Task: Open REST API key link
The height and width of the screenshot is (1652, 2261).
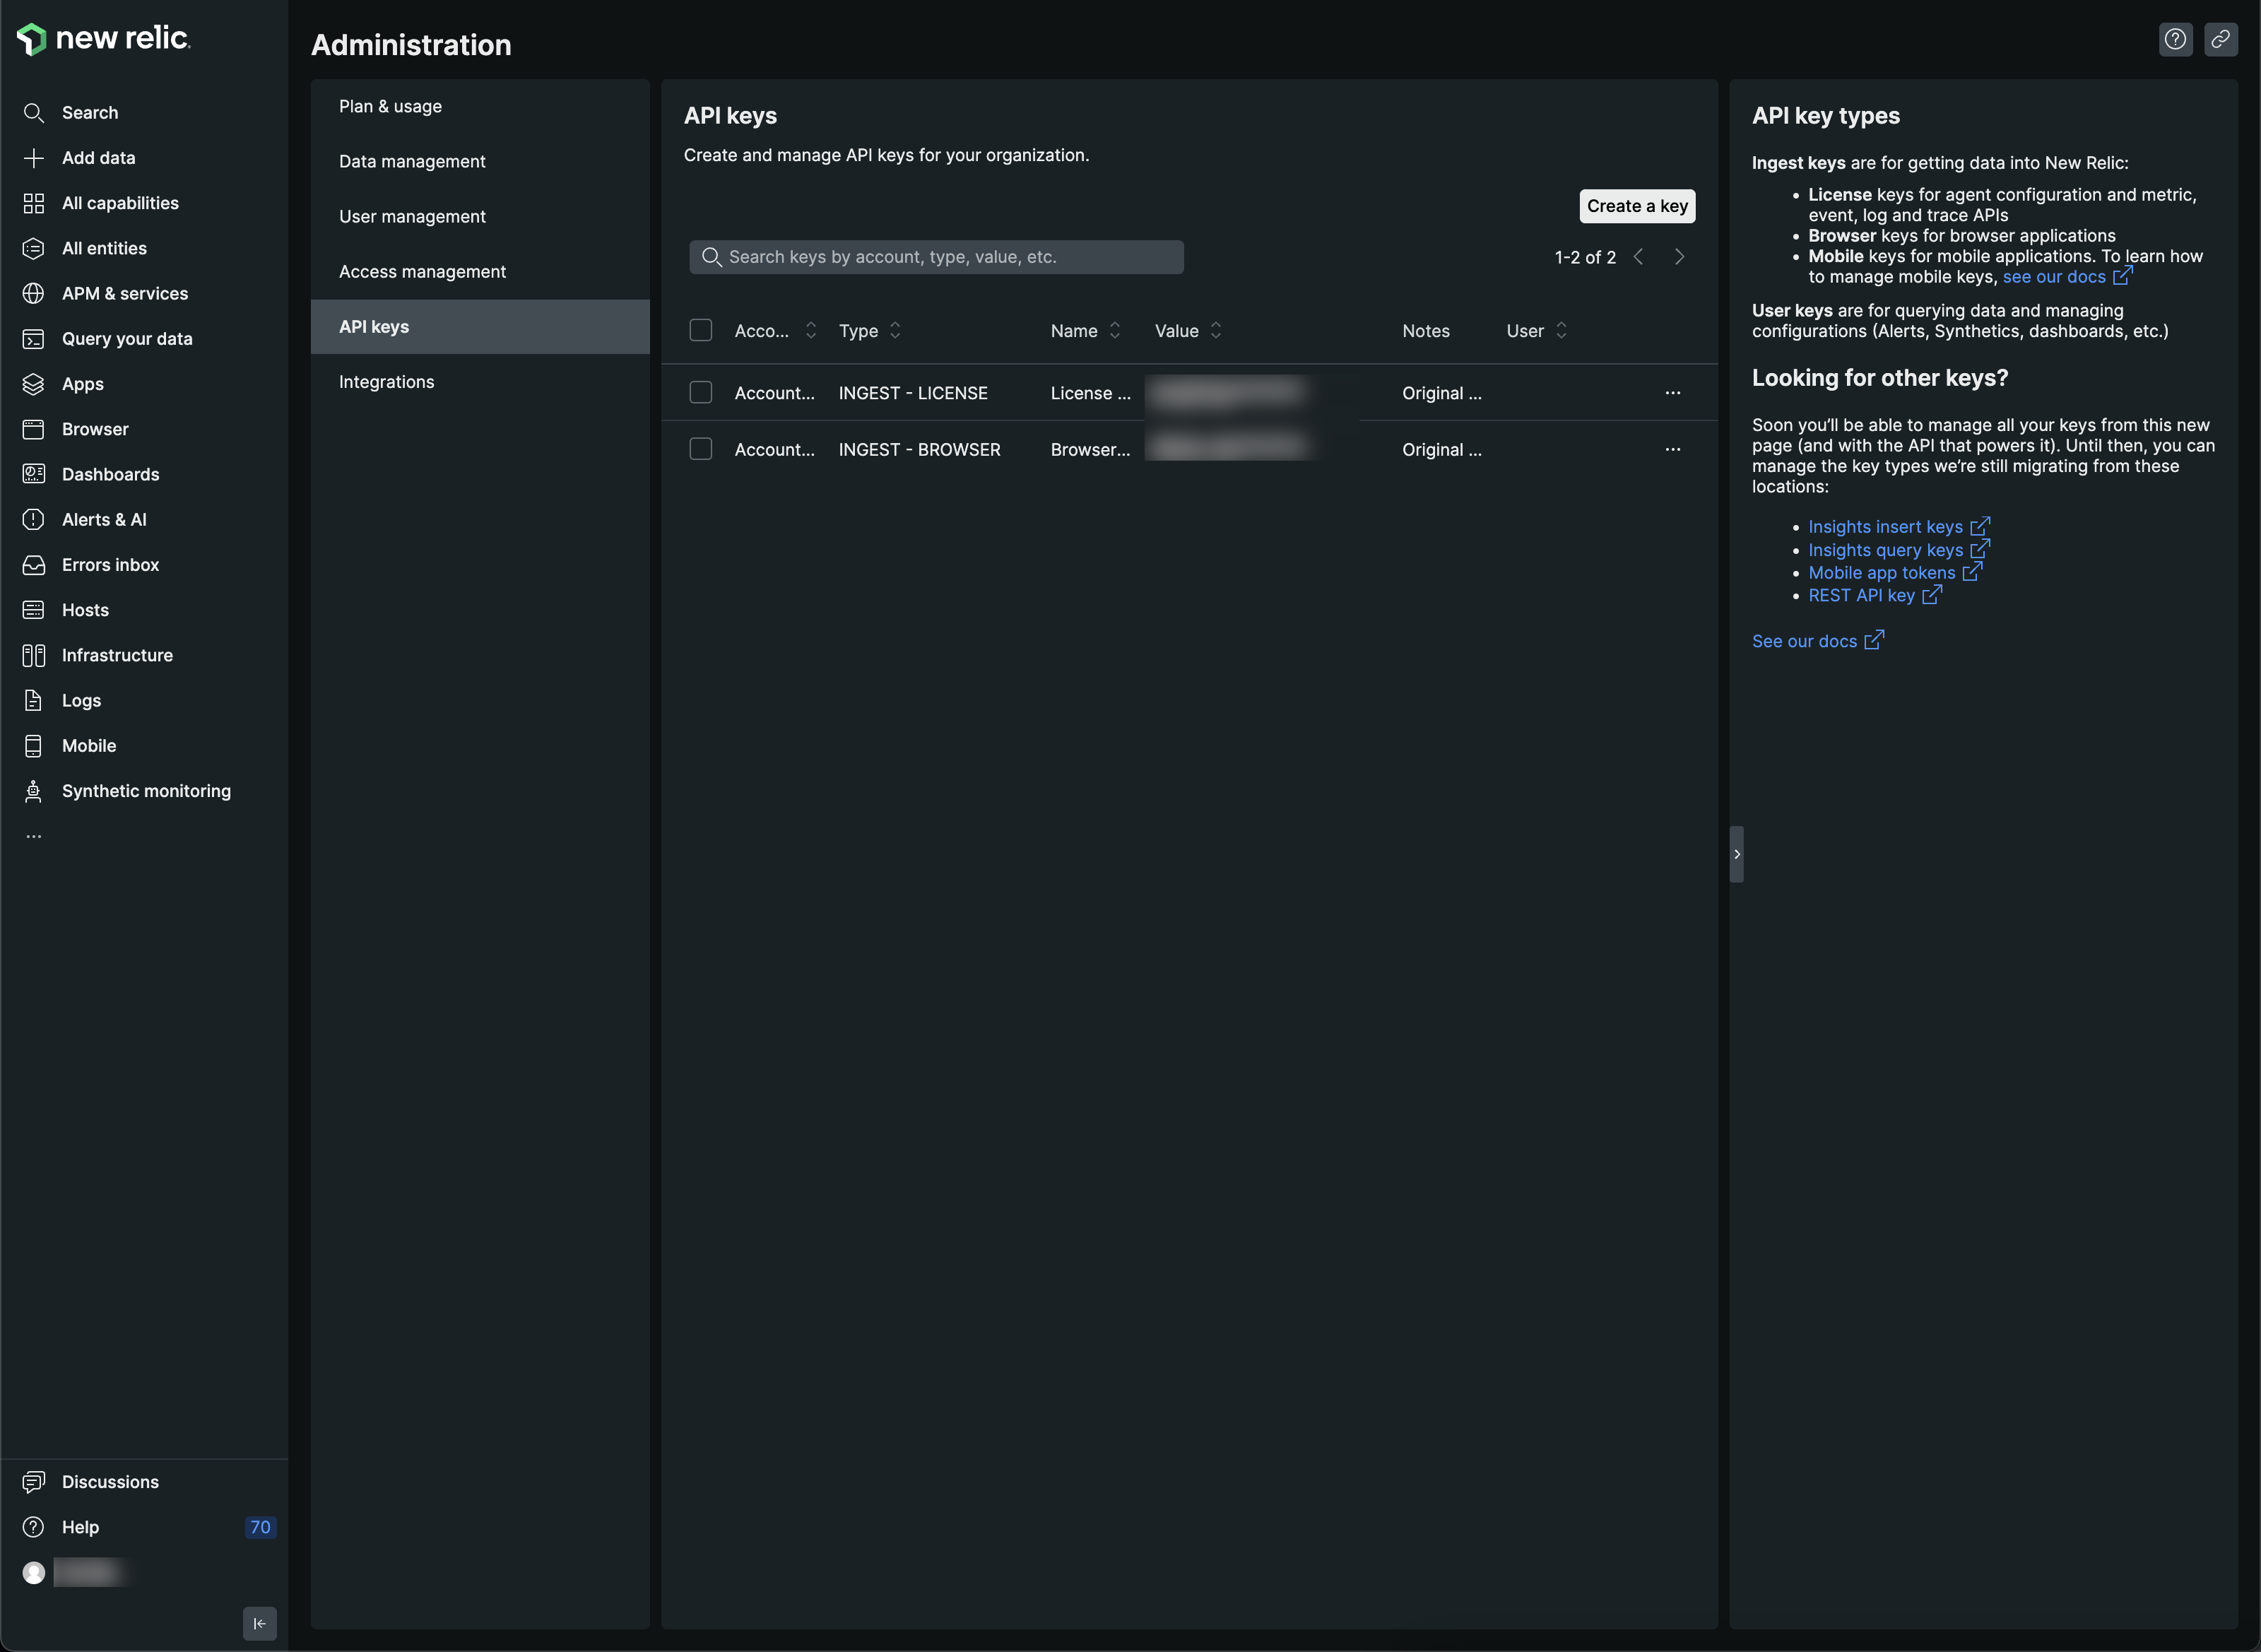Action: 1875,595
